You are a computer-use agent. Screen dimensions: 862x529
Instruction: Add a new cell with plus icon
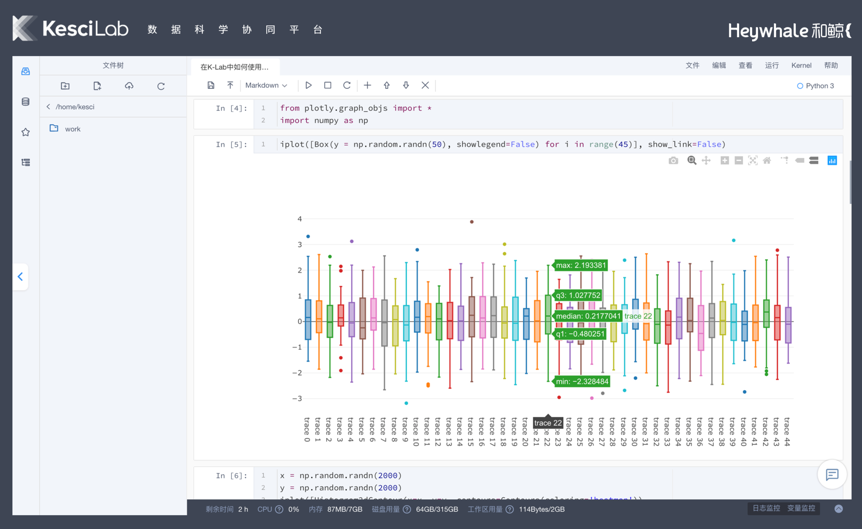367,85
